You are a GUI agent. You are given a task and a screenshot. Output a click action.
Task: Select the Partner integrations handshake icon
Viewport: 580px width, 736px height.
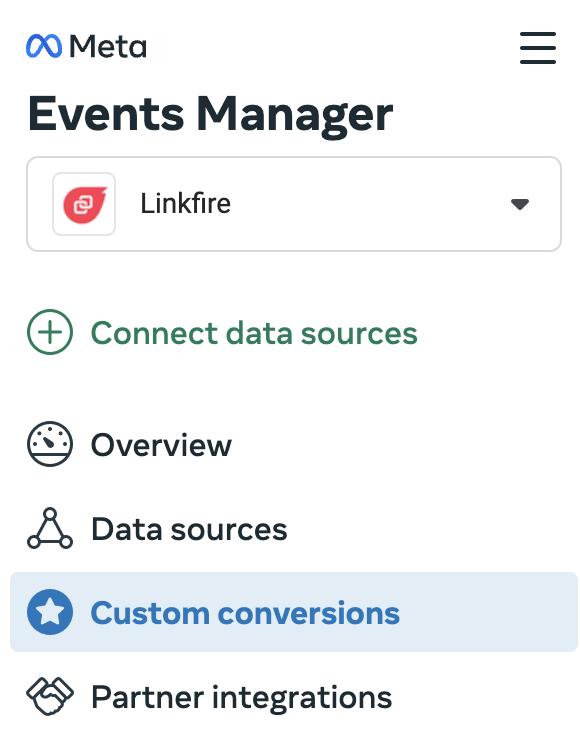(50, 696)
